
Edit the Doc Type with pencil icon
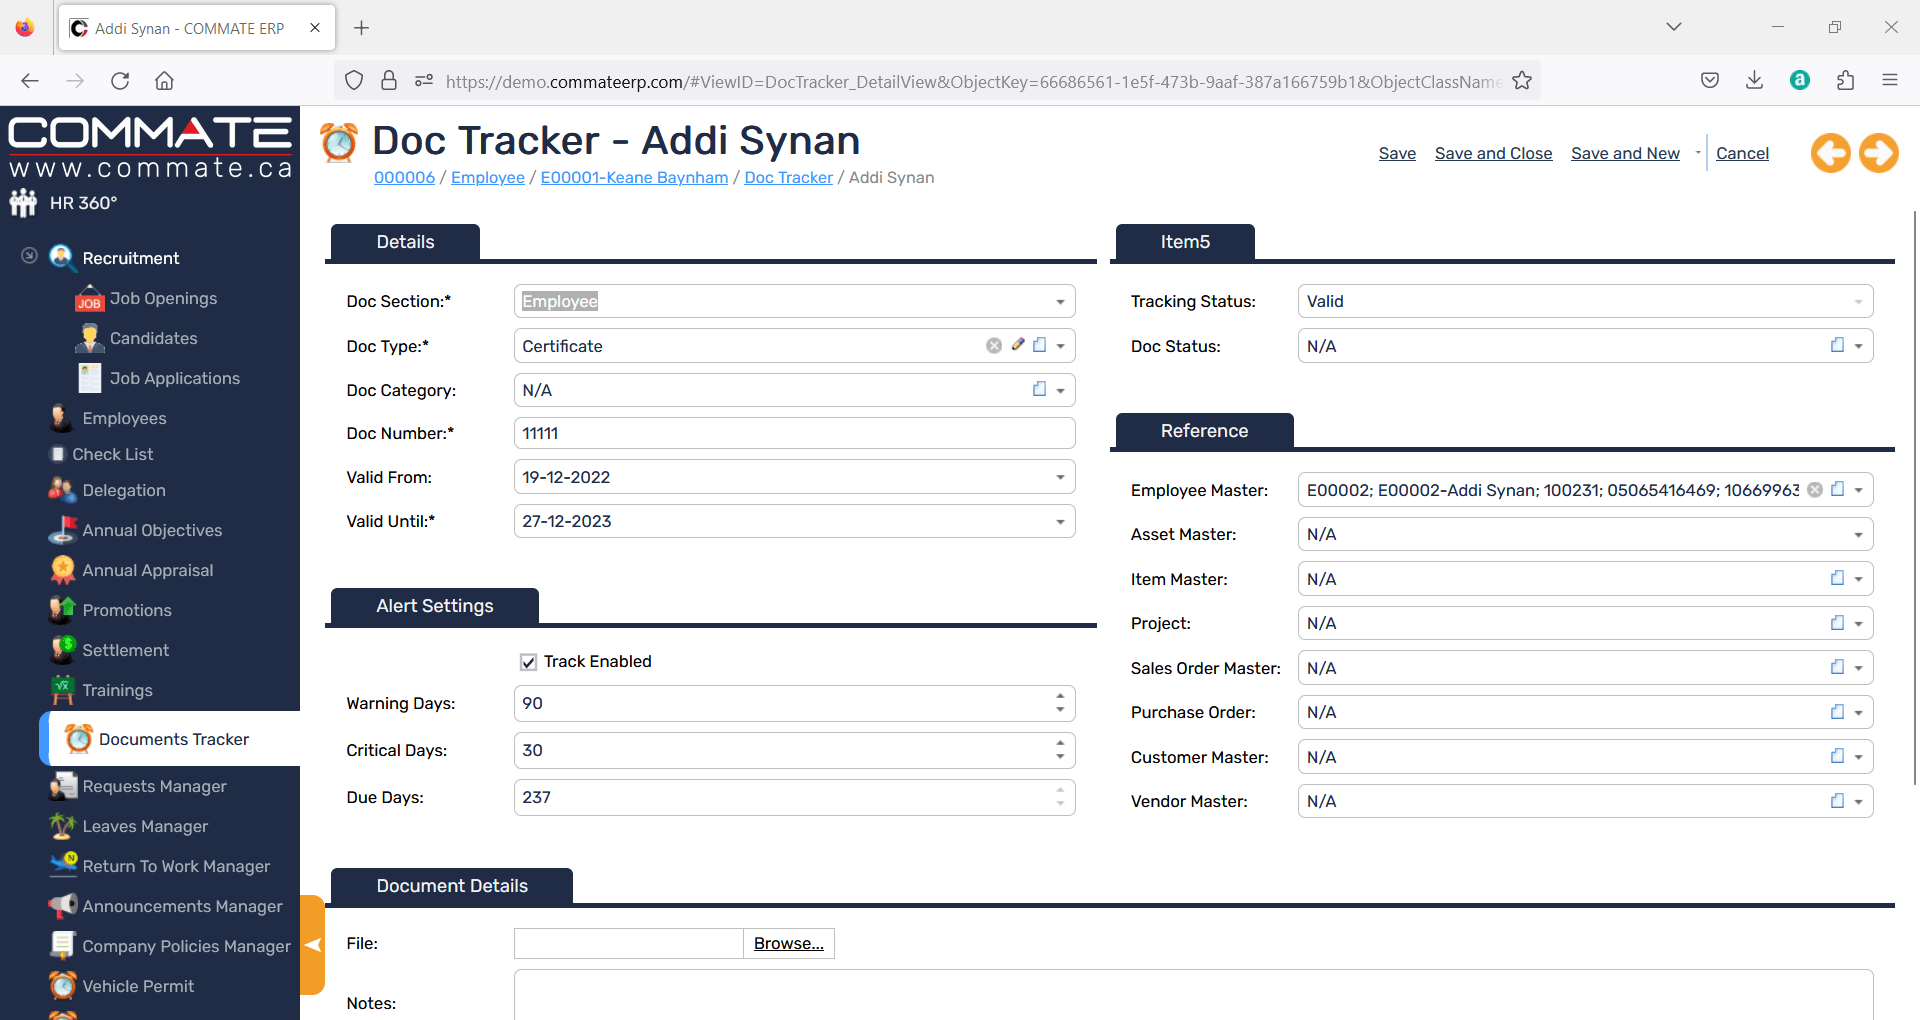(1018, 345)
